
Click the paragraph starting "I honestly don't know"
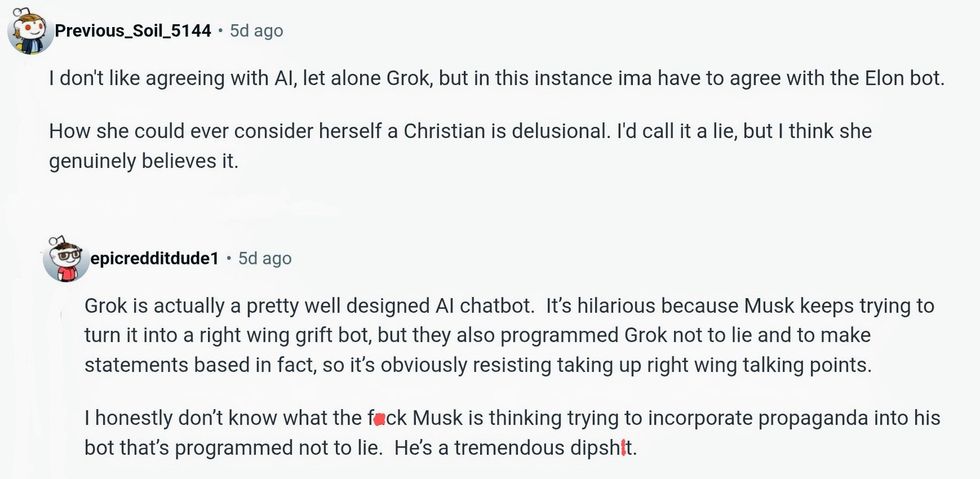click(x=512, y=433)
